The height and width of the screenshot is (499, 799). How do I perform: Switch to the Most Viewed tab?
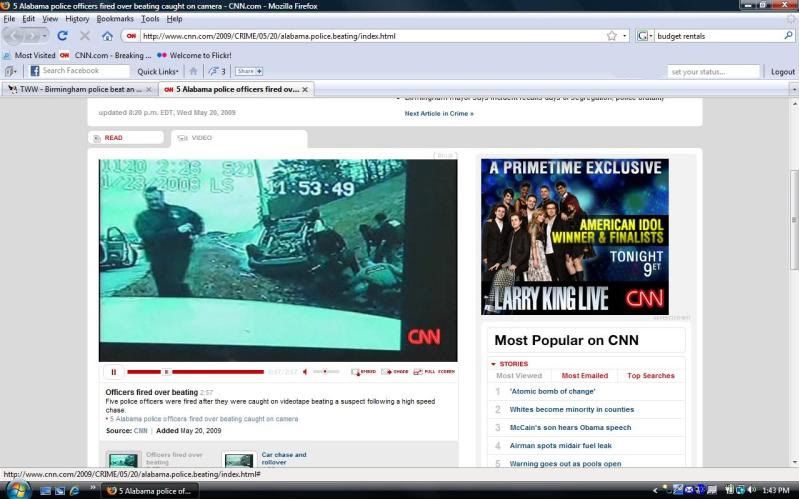519,376
